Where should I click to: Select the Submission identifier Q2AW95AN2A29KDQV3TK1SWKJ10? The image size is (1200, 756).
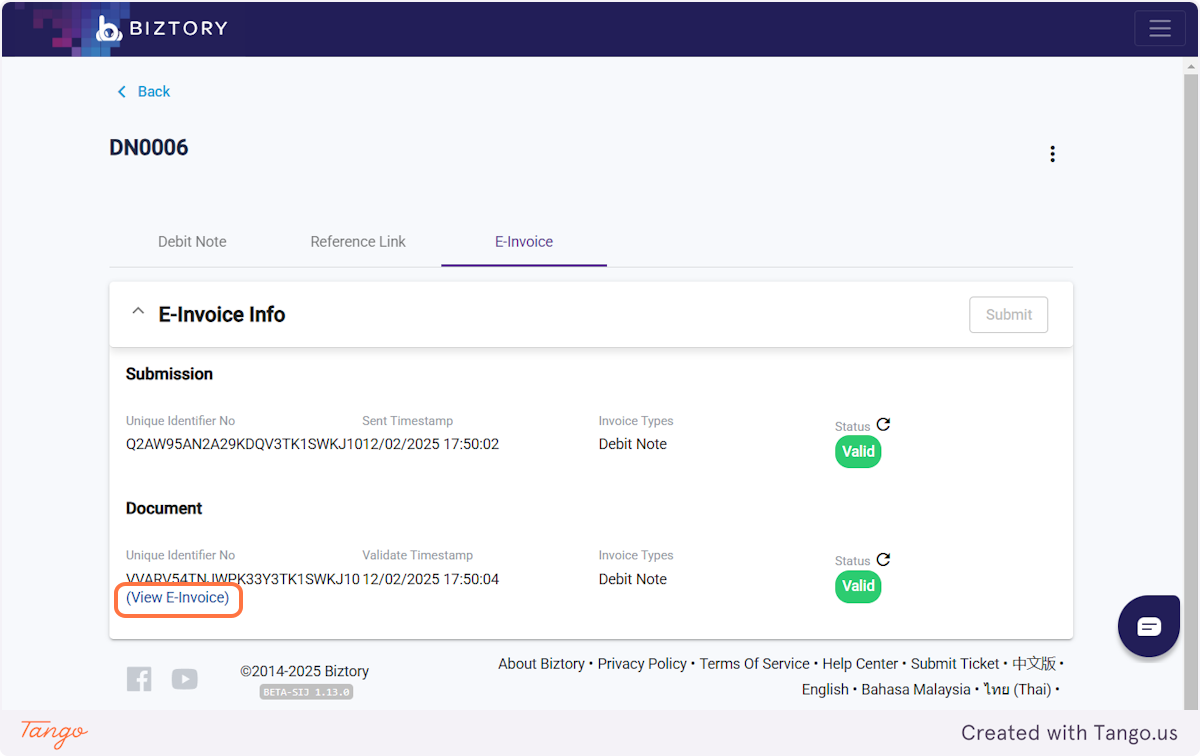[x=243, y=444]
